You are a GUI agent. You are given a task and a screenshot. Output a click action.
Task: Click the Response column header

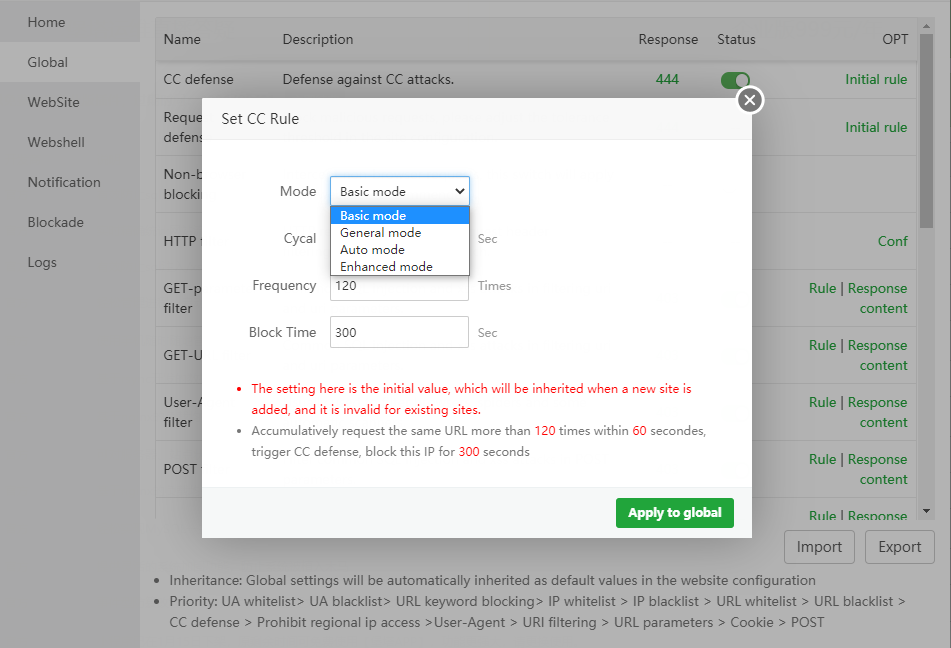coord(668,39)
